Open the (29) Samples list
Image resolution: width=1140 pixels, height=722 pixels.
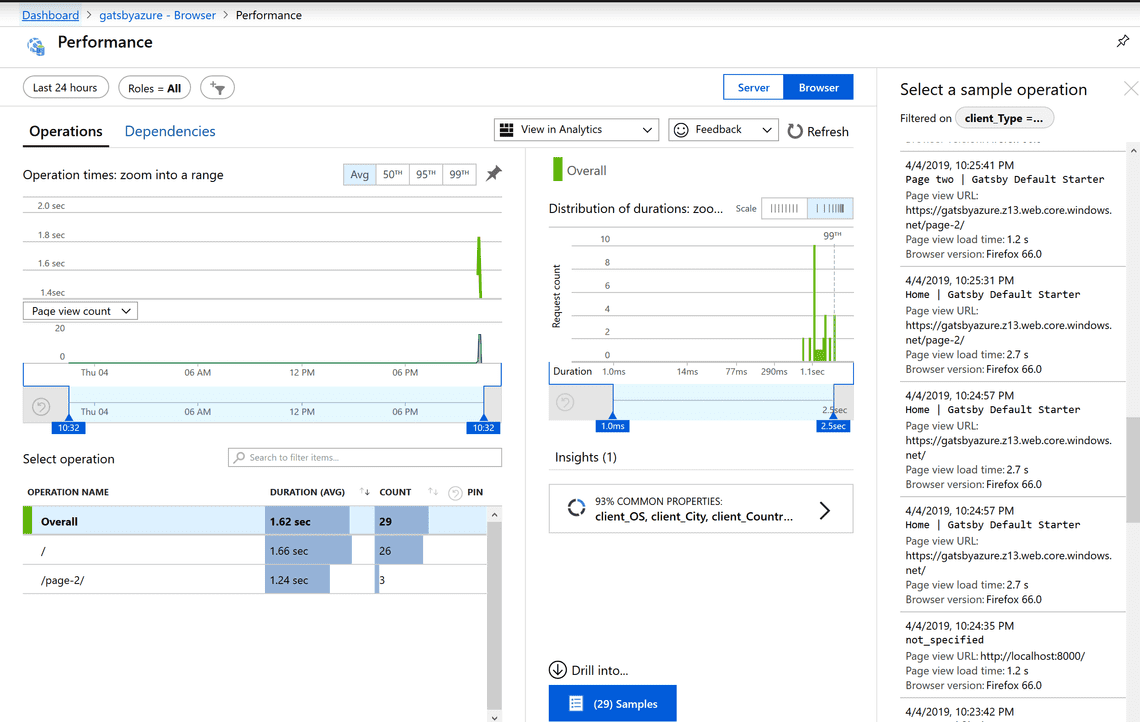[612, 703]
